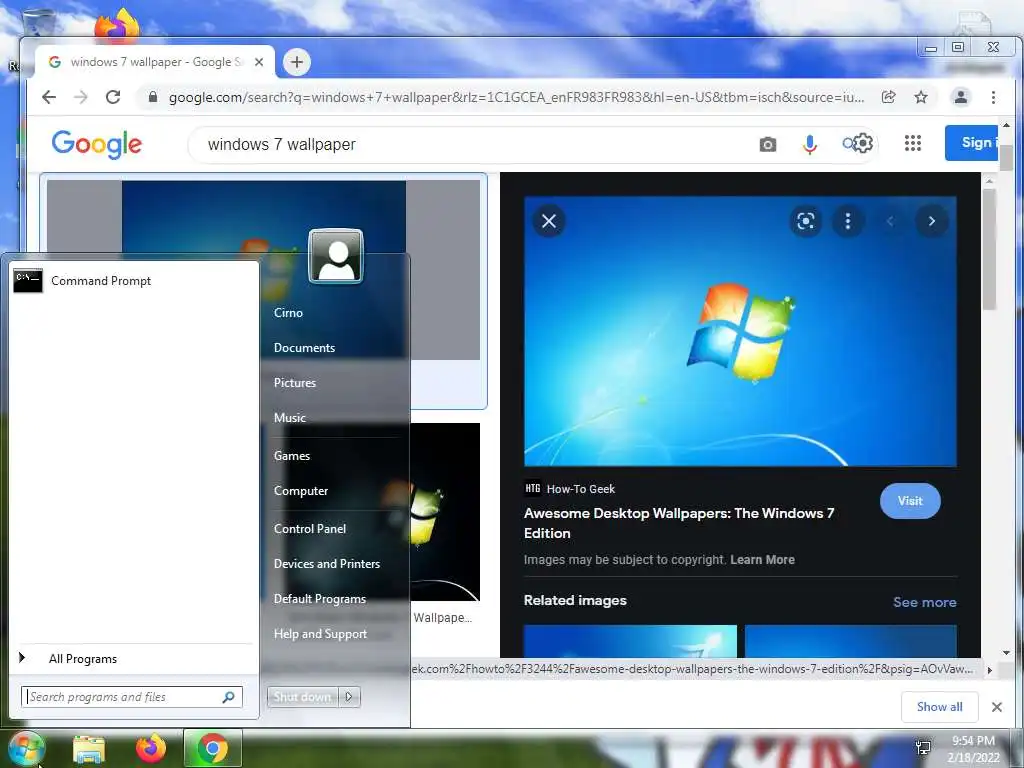Open Control Panel

(310, 529)
